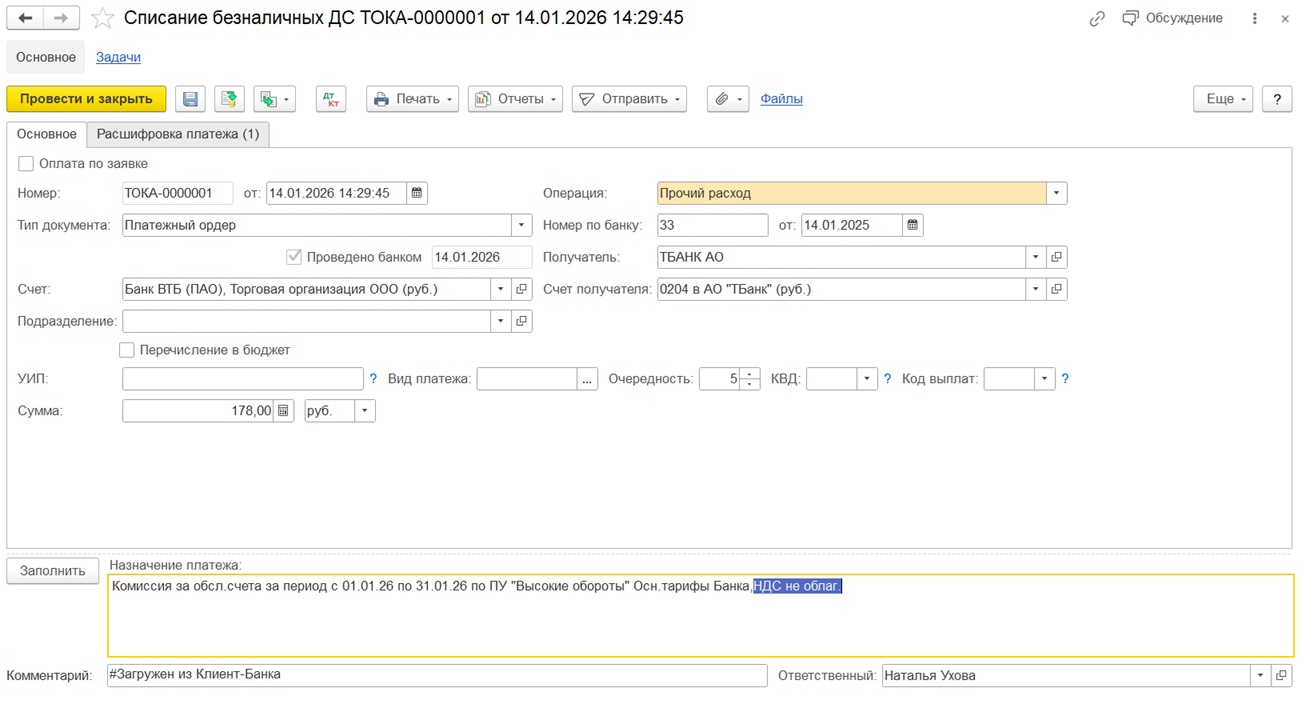Click the post document icon
Viewport: 1313px width, 704px height.
229,99
